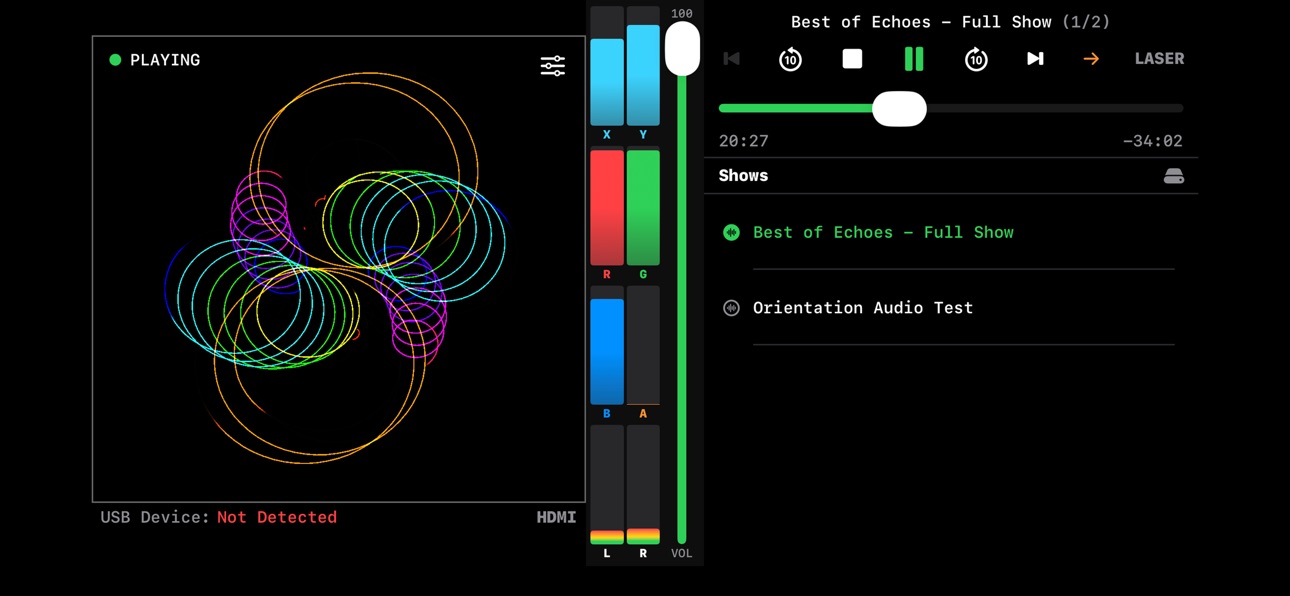The width and height of the screenshot is (1290, 596).
Task: Click the playback progress slider handle
Action: click(x=899, y=108)
